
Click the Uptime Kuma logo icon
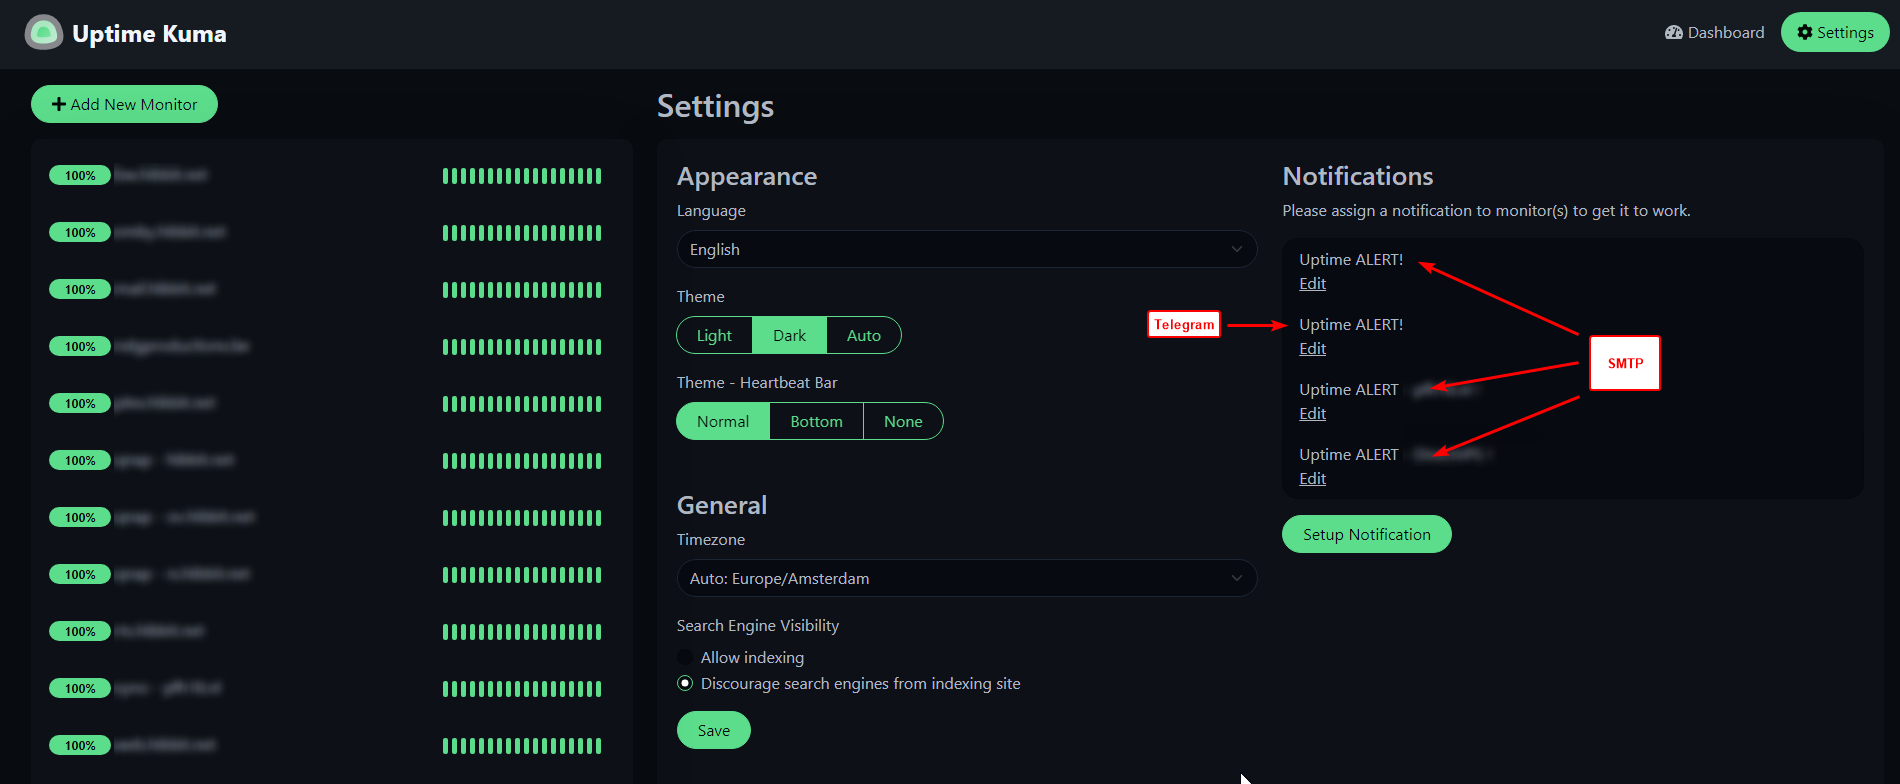[x=43, y=33]
